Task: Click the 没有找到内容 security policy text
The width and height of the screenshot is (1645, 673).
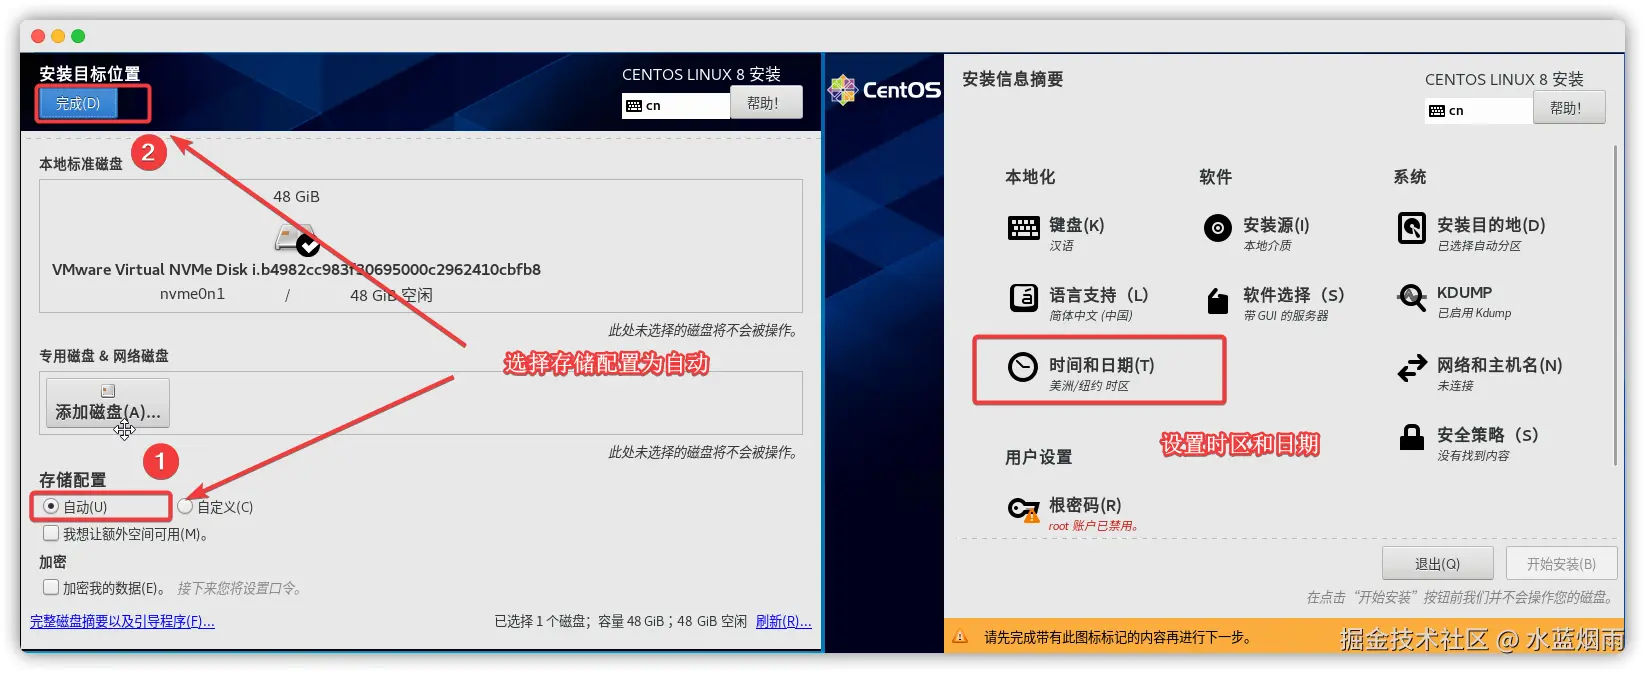Action: coord(1473,456)
